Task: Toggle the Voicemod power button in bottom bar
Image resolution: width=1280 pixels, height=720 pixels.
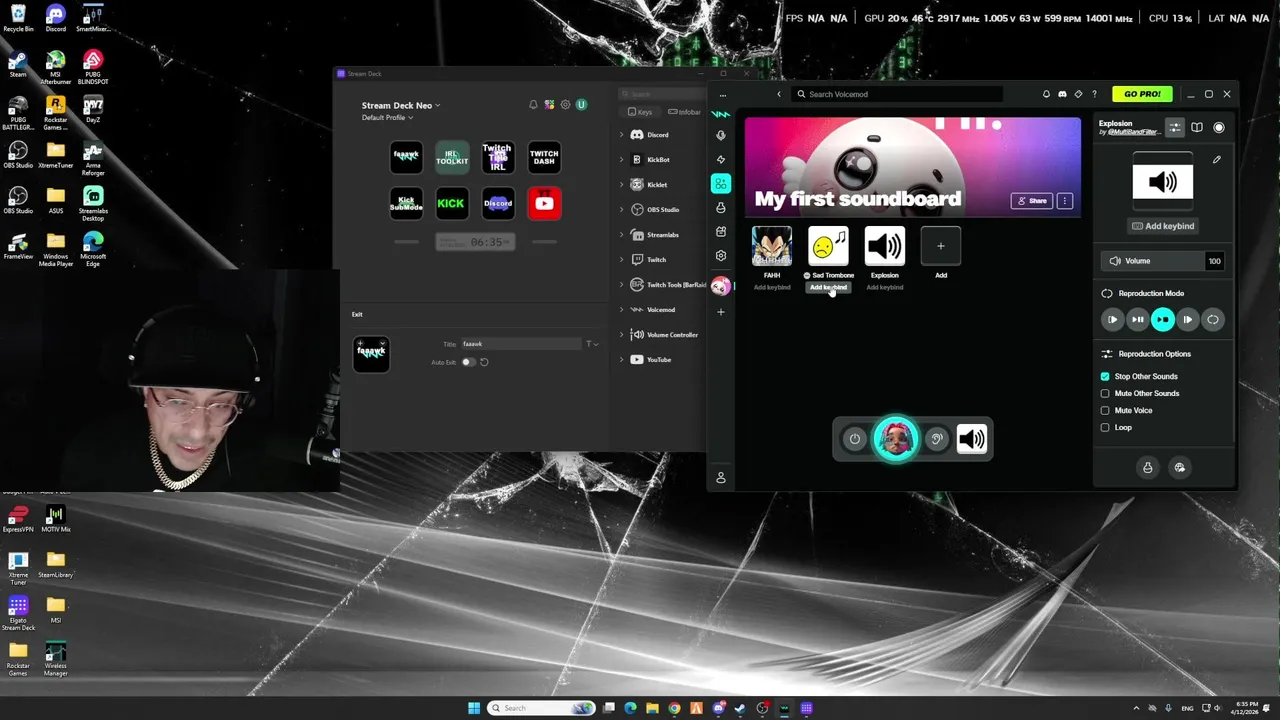Action: (x=854, y=439)
